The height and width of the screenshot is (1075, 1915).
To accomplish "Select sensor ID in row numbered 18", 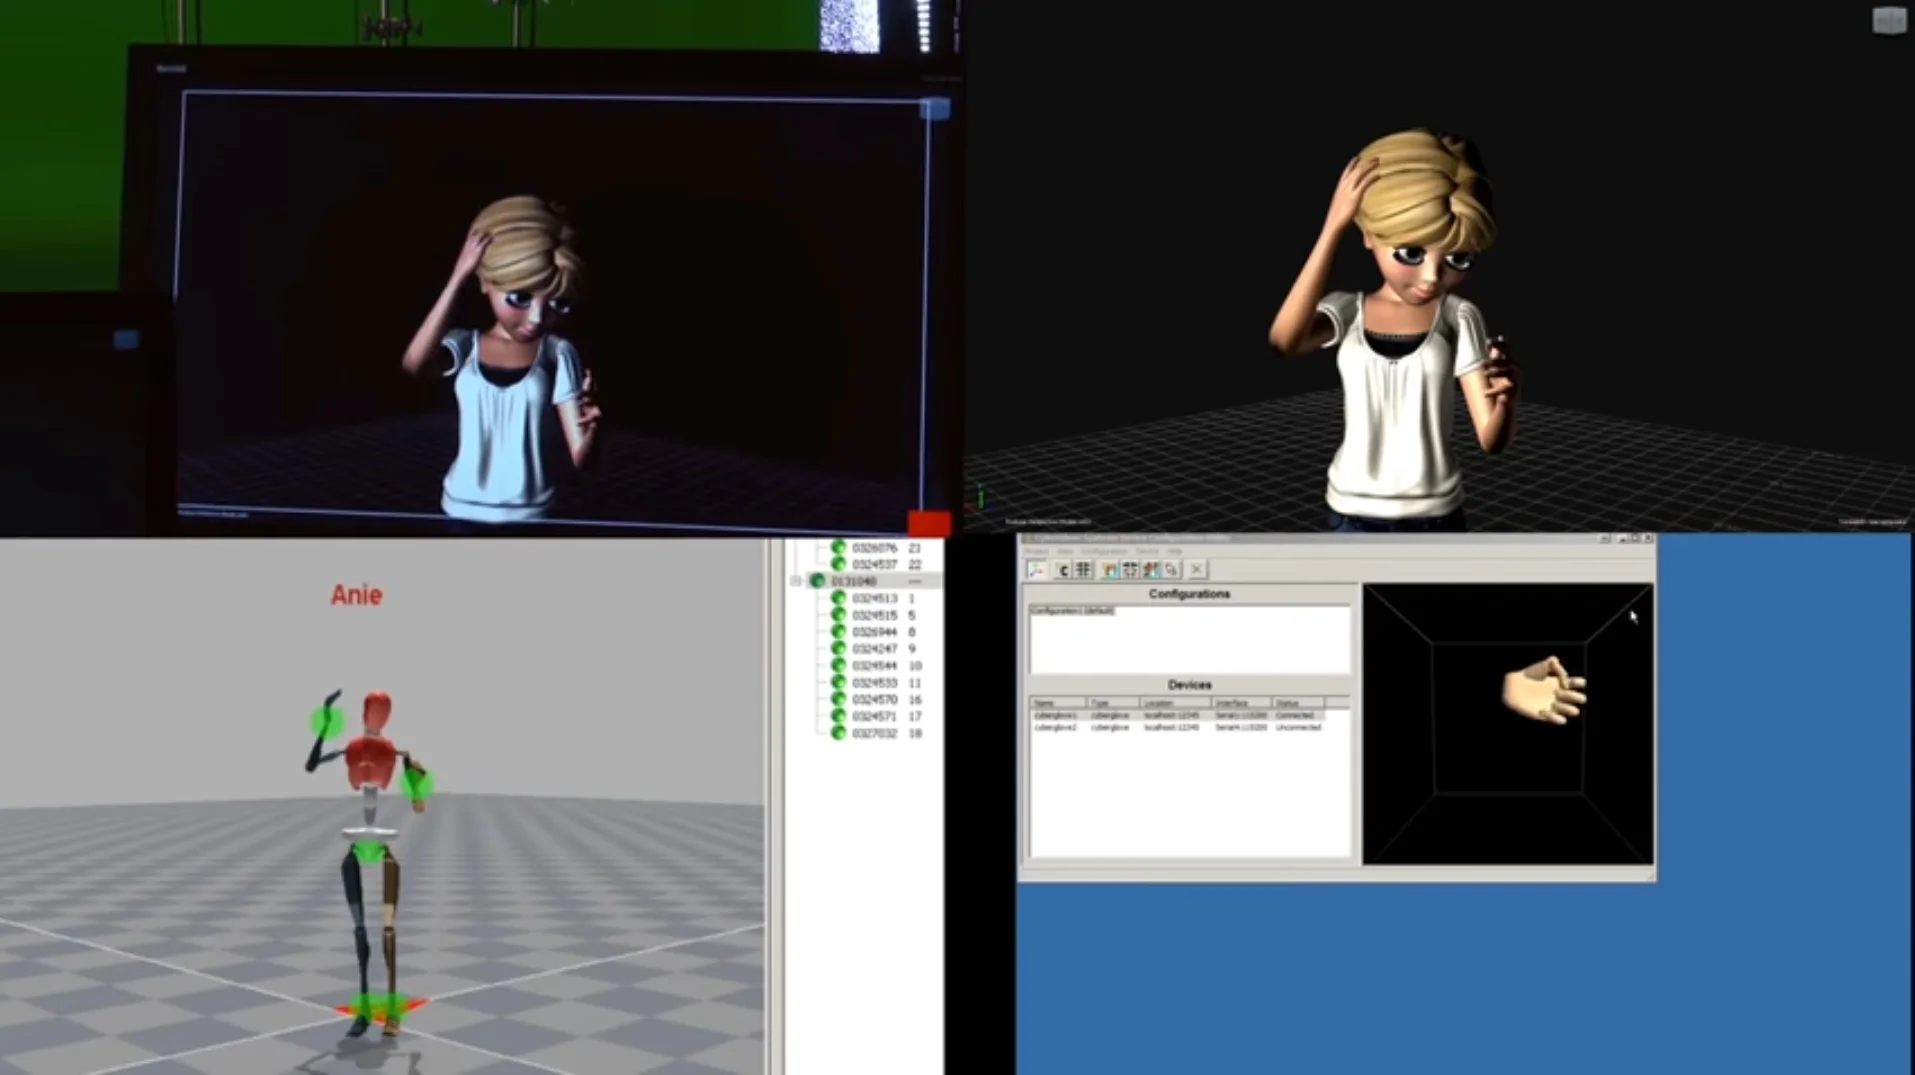I will point(874,734).
